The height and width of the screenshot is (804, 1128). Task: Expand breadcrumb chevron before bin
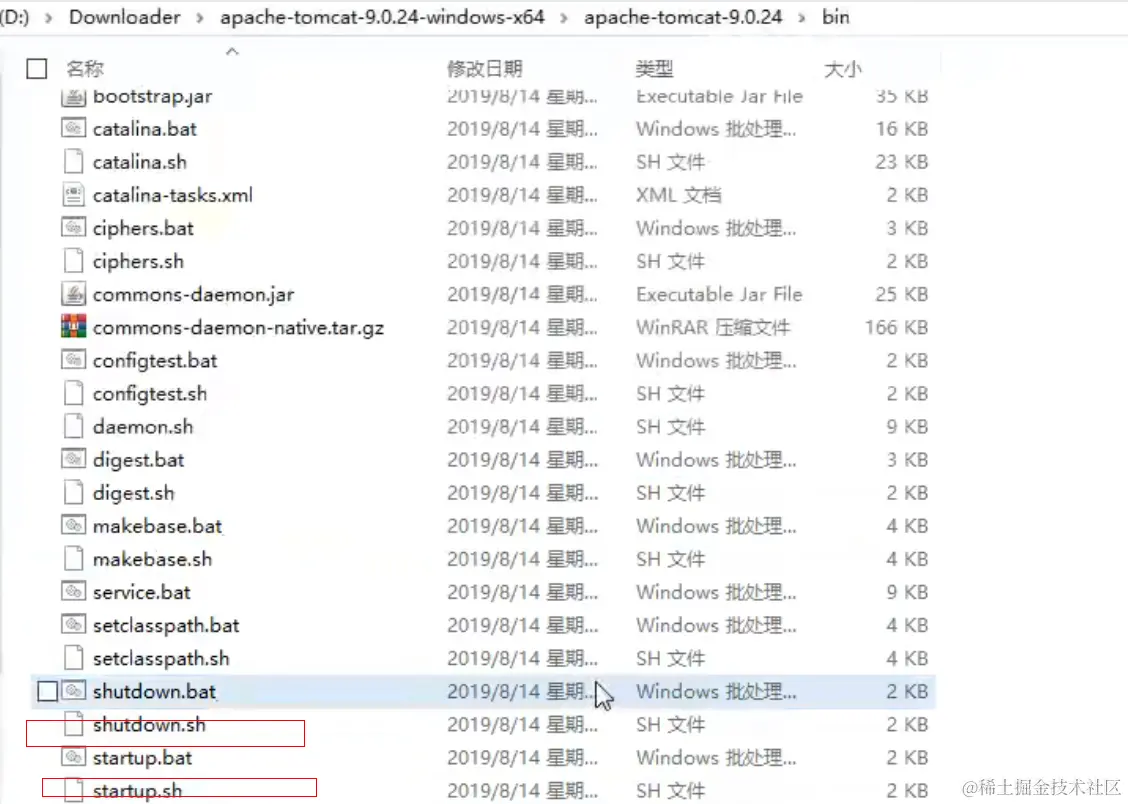click(801, 17)
